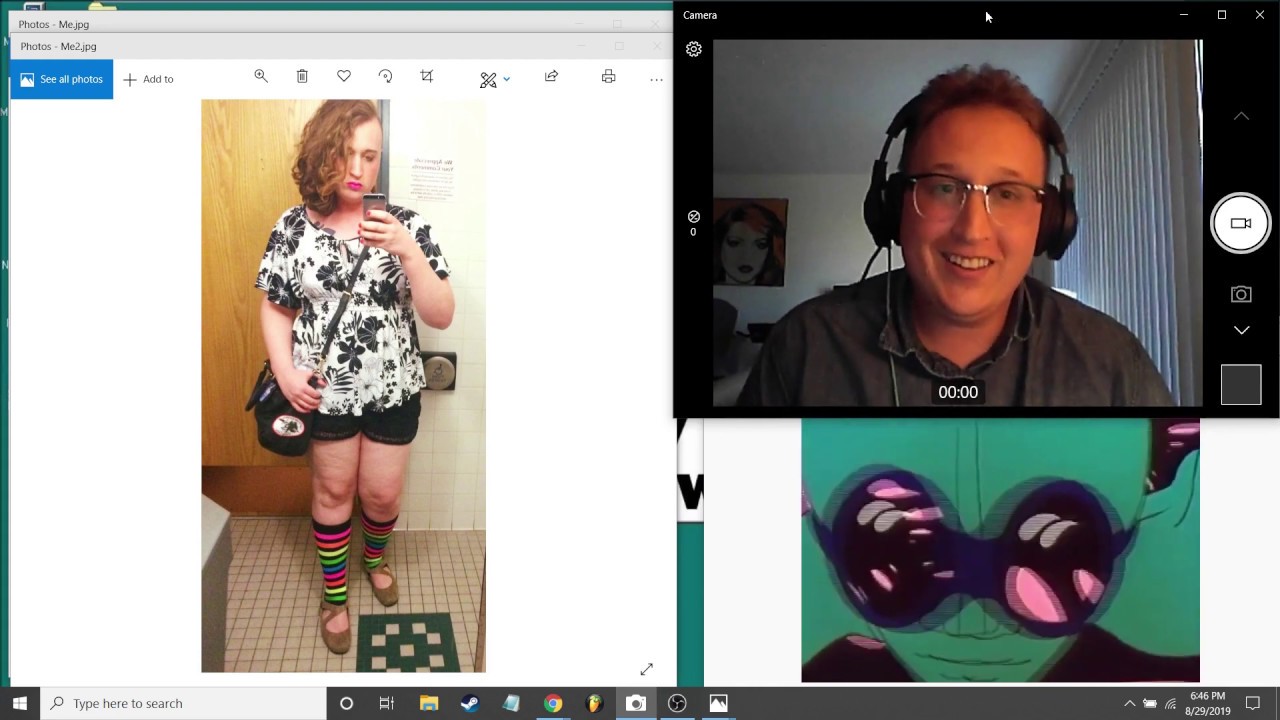The height and width of the screenshot is (720, 1280).
Task: Open the crop tool in Photos
Action: tap(427, 77)
